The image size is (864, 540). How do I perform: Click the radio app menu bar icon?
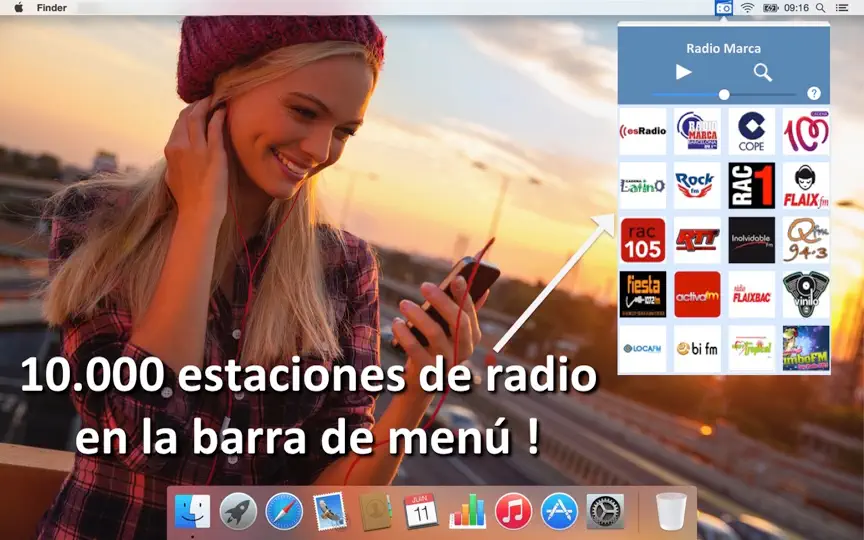pos(723,8)
